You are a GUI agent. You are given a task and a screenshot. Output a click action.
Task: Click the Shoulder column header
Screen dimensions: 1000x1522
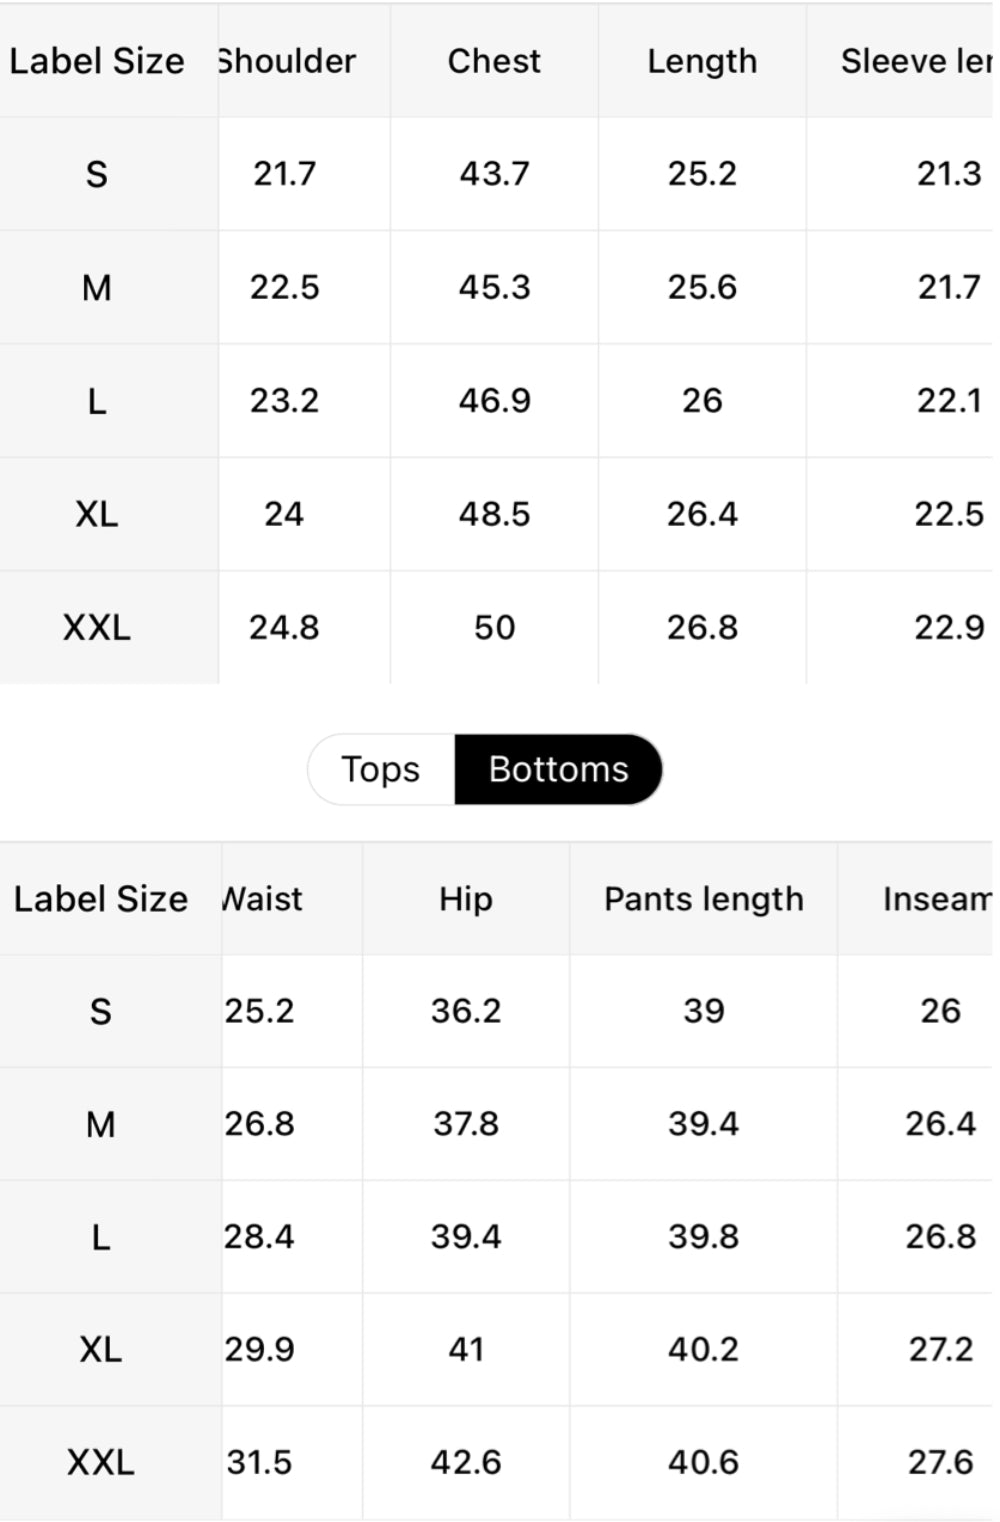pyautogui.click(x=288, y=61)
